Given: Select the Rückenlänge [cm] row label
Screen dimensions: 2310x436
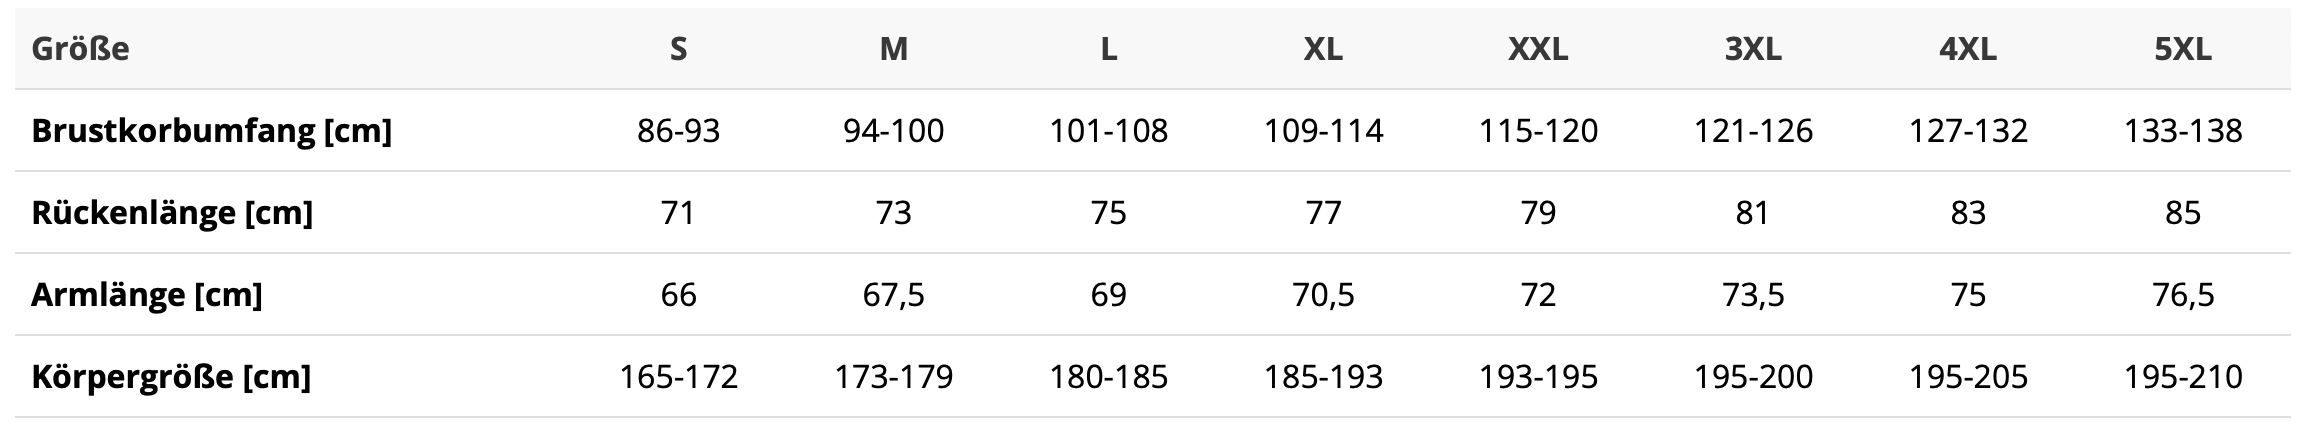Looking at the screenshot, I should pyautogui.click(x=172, y=213).
